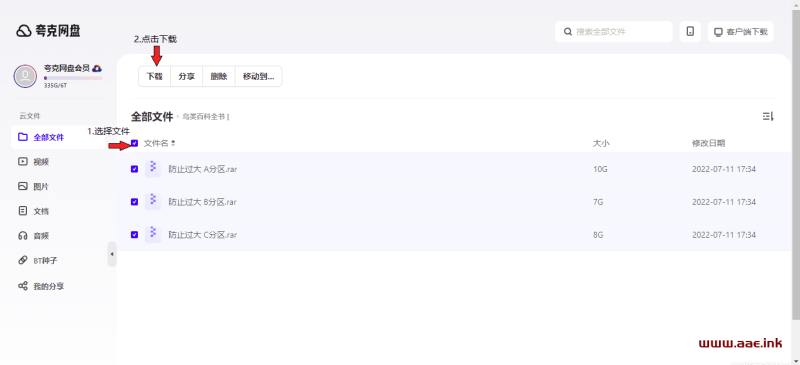
Task: Open the 移动到... option
Action: point(259,77)
